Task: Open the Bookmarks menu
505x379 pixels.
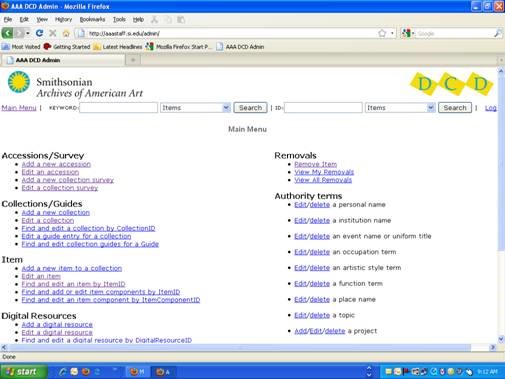Action: click(x=92, y=20)
